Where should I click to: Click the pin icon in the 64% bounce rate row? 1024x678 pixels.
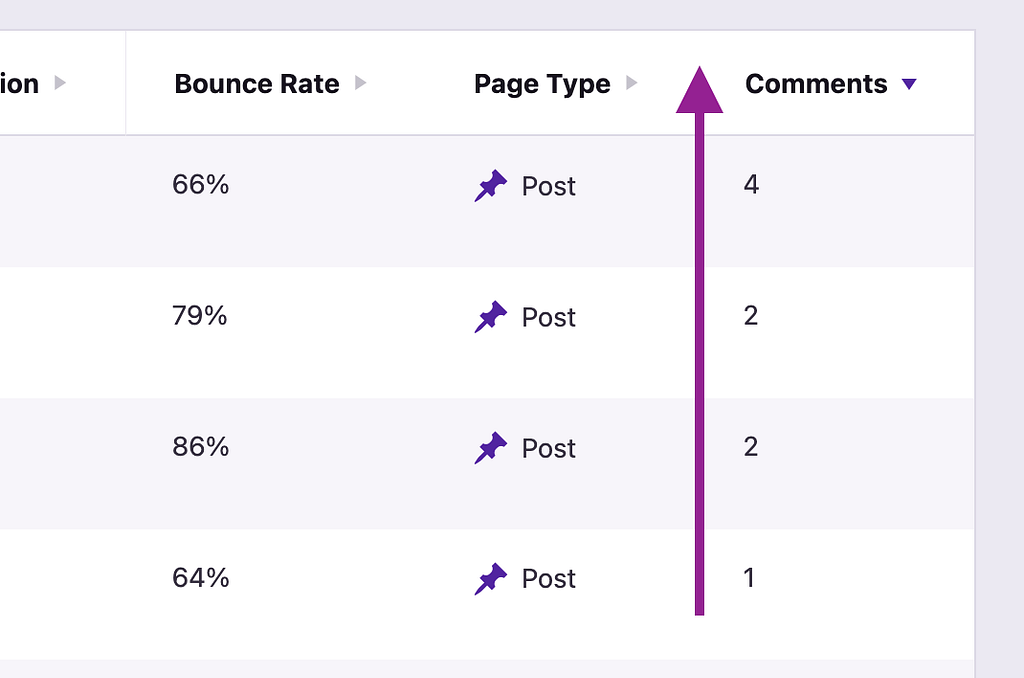click(490, 579)
